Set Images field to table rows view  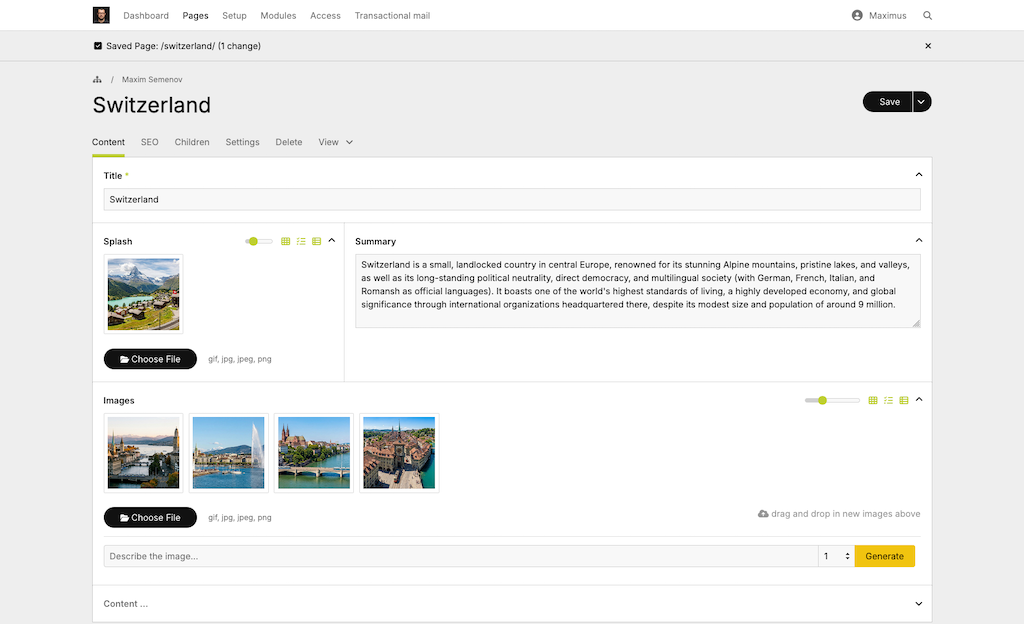tap(904, 400)
